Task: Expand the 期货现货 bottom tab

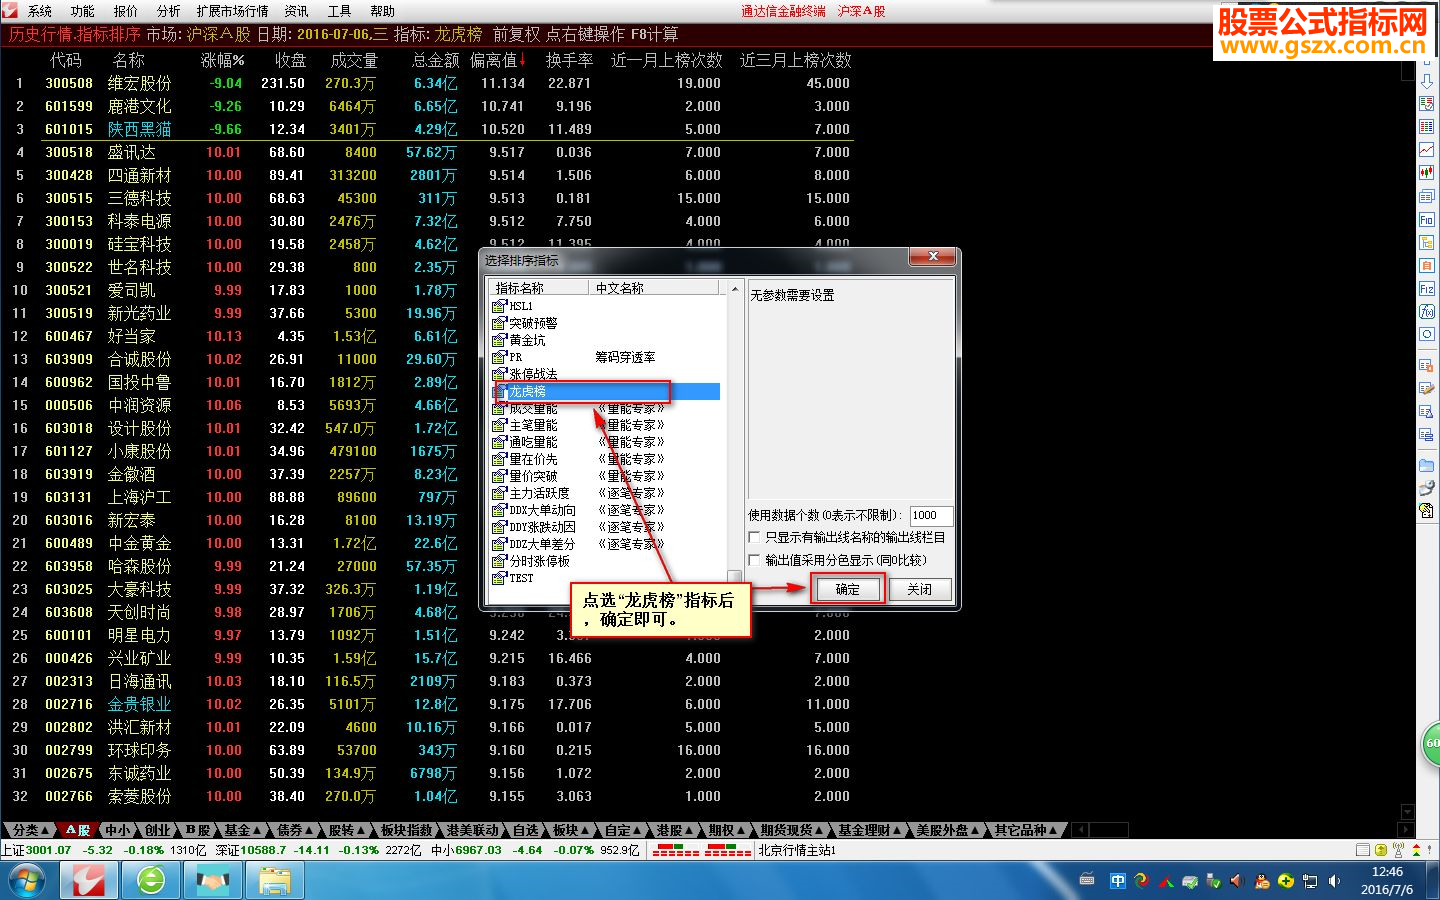Action: point(792,830)
